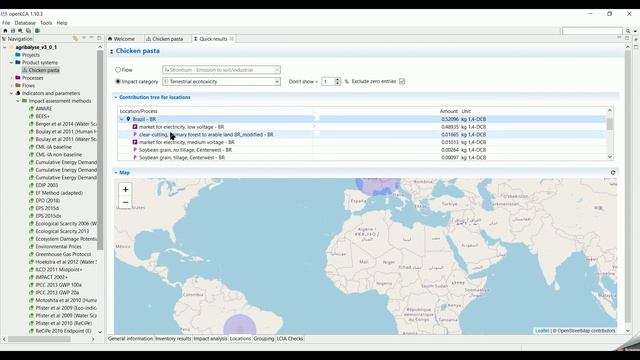Close the Quick results tab

231,39
